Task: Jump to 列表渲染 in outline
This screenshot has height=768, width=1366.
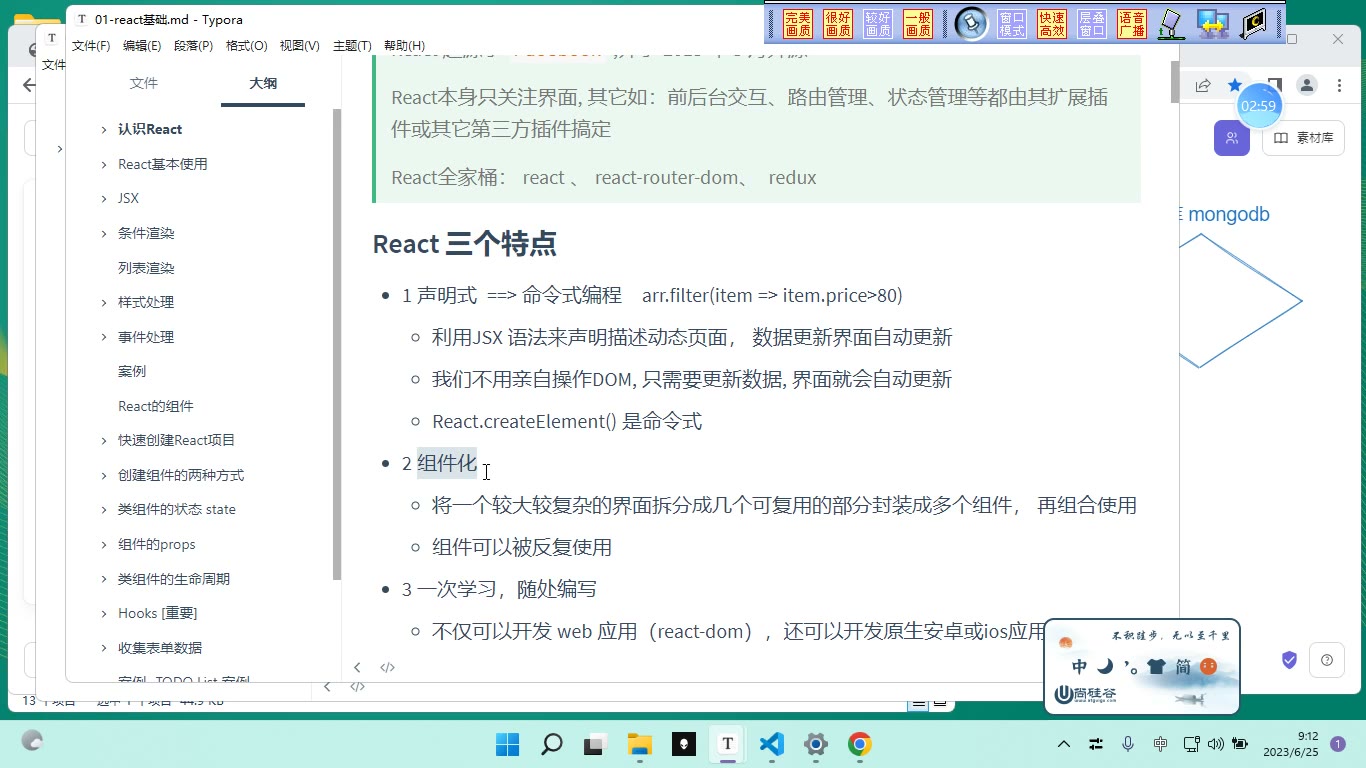Action: tap(146, 268)
